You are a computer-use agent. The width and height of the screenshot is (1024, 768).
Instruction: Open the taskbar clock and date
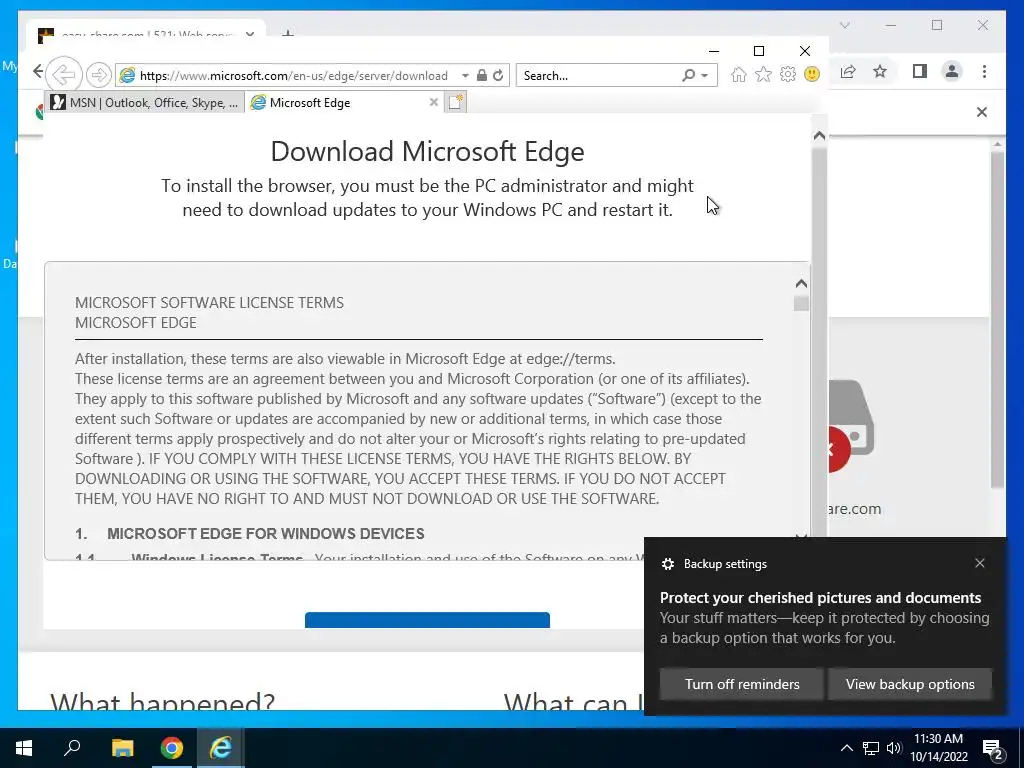pyautogui.click(x=938, y=748)
